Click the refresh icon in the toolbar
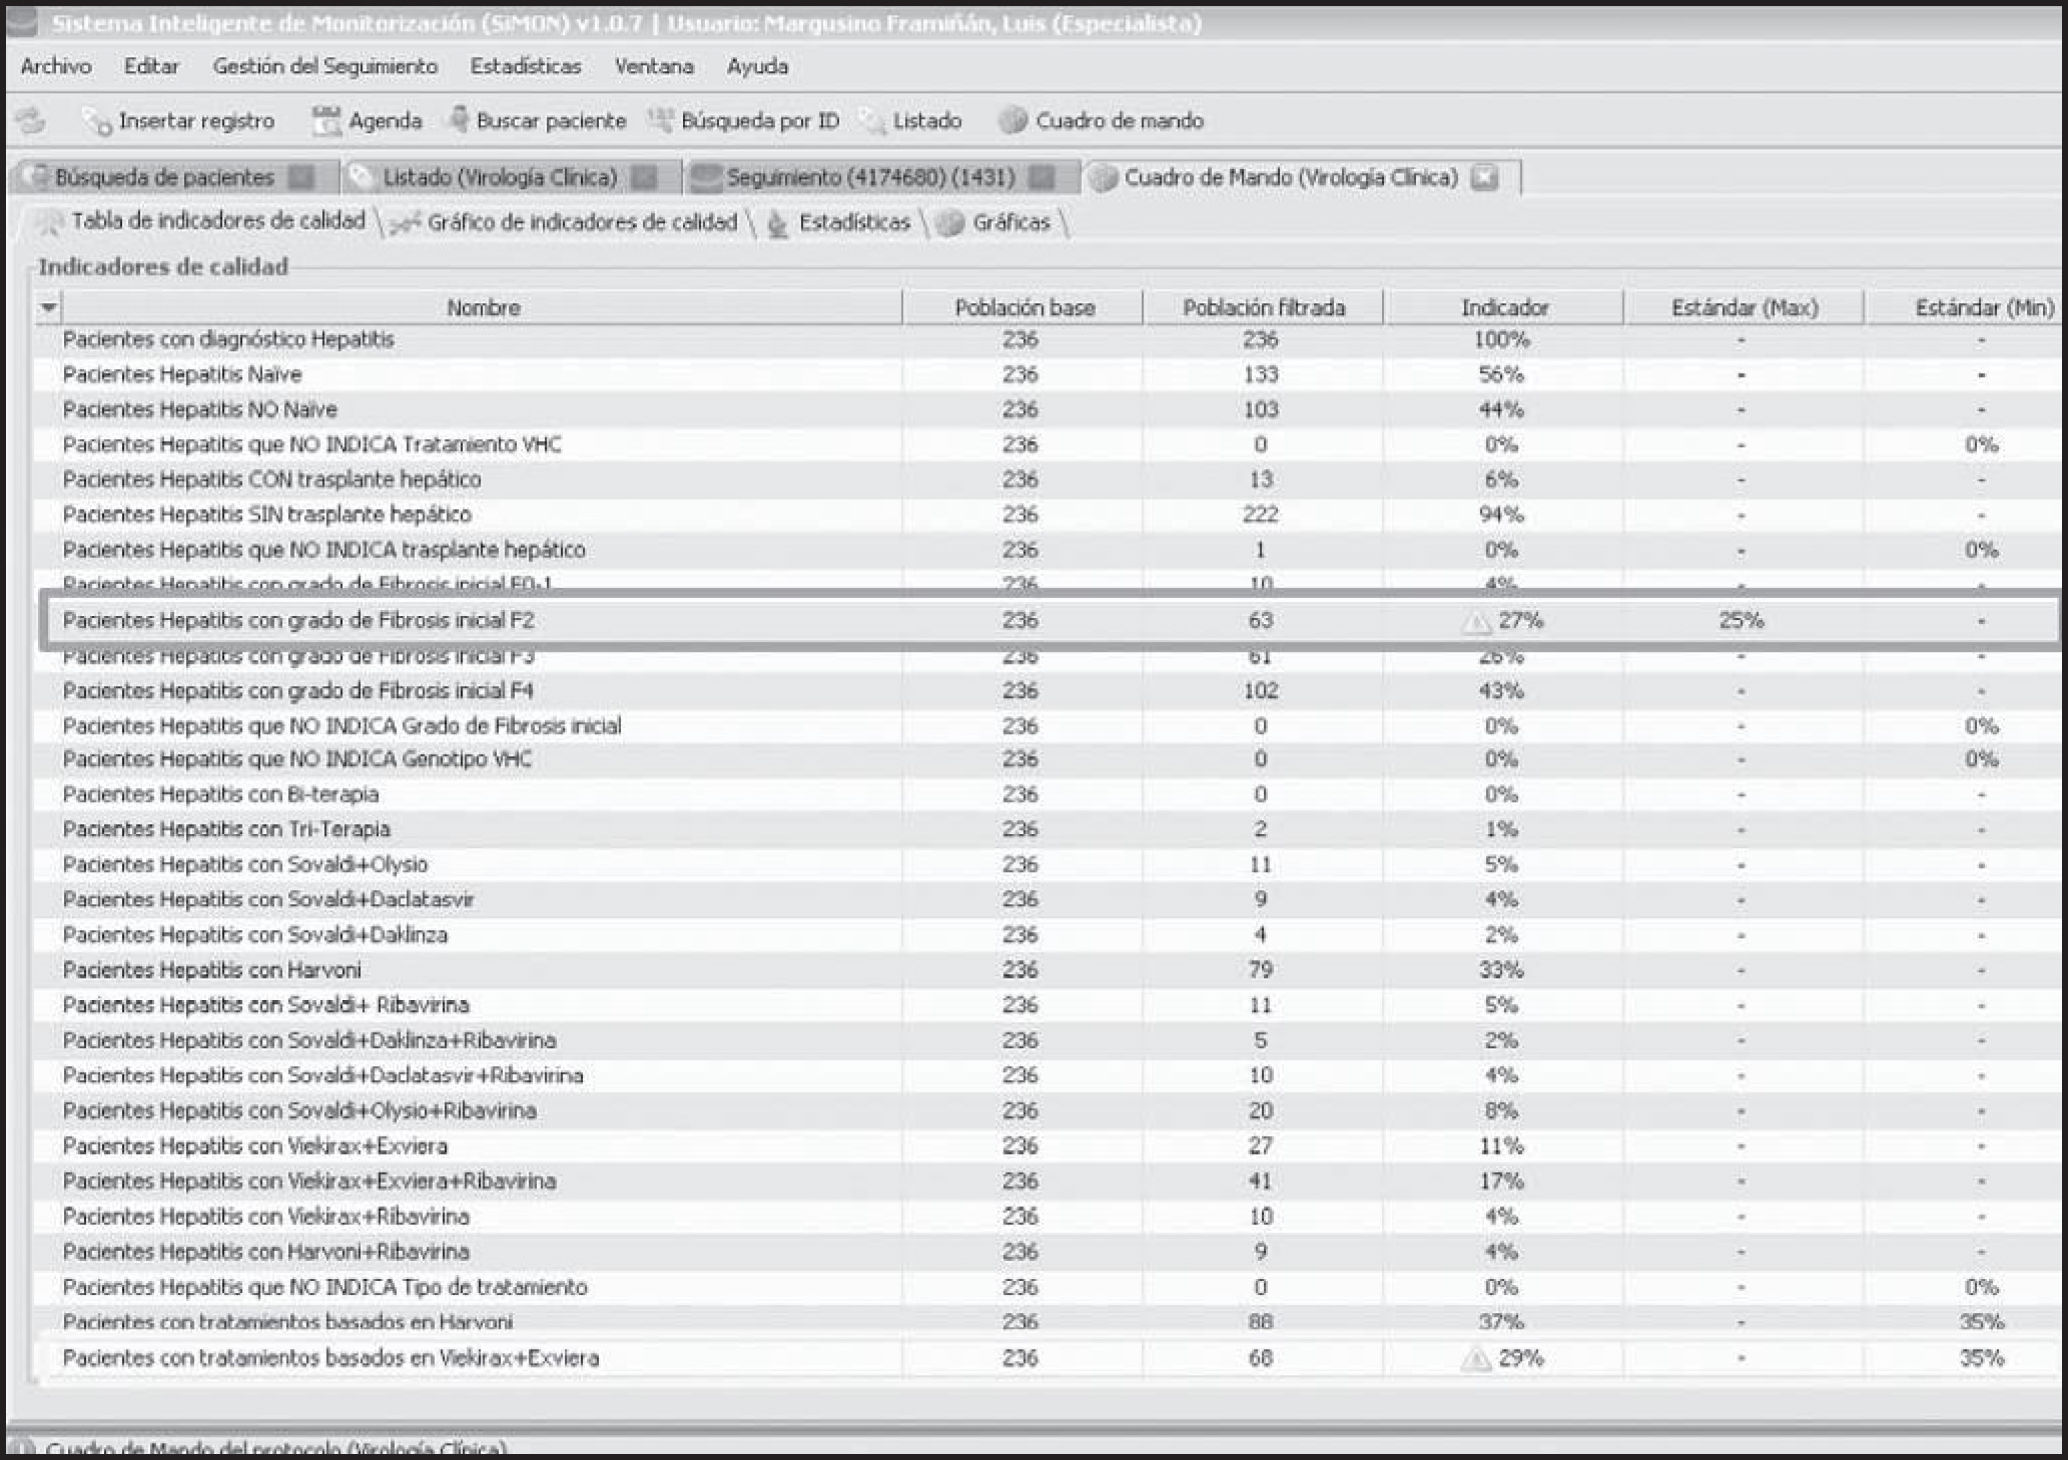 pos(32,121)
